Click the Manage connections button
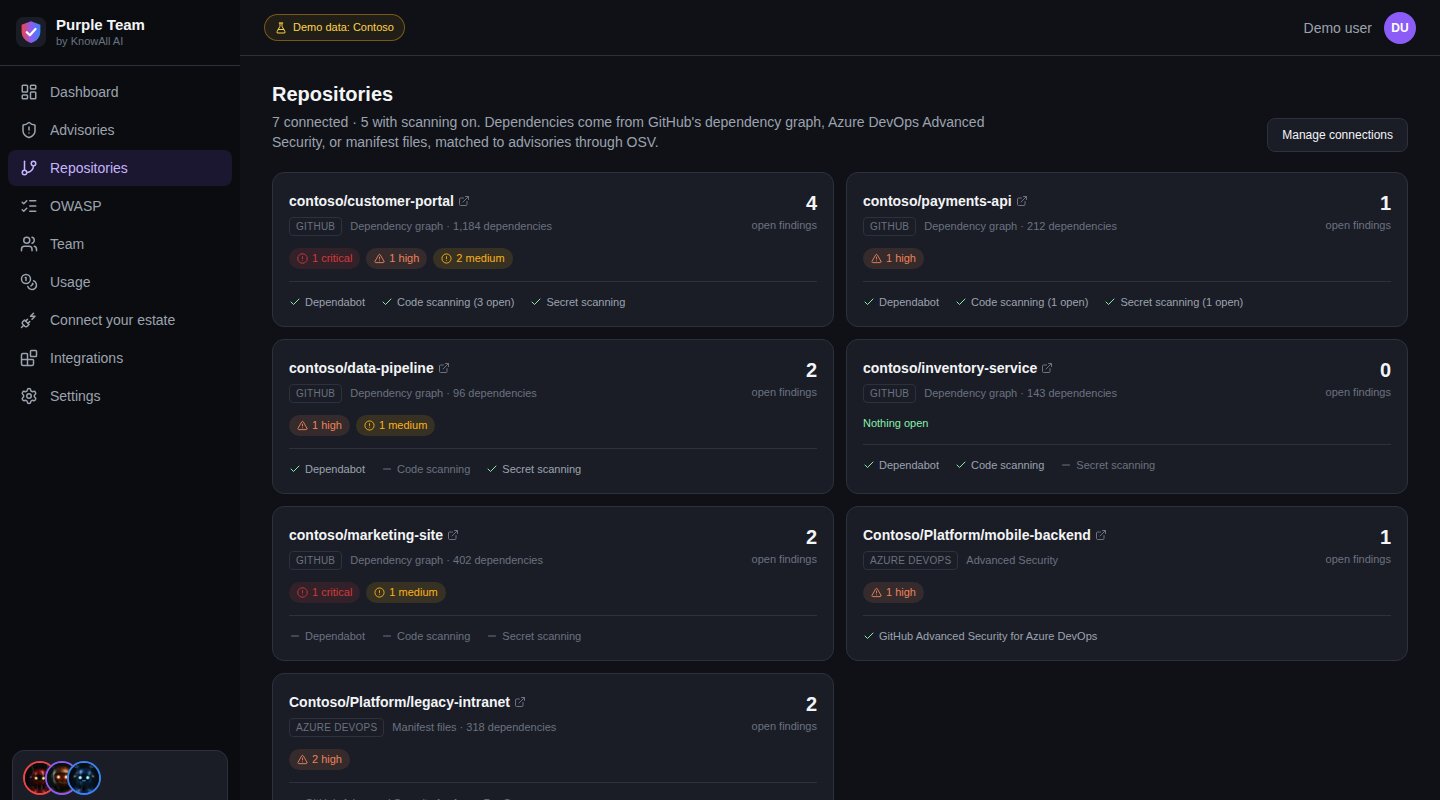This screenshot has width=1440, height=800. [1337, 135]
